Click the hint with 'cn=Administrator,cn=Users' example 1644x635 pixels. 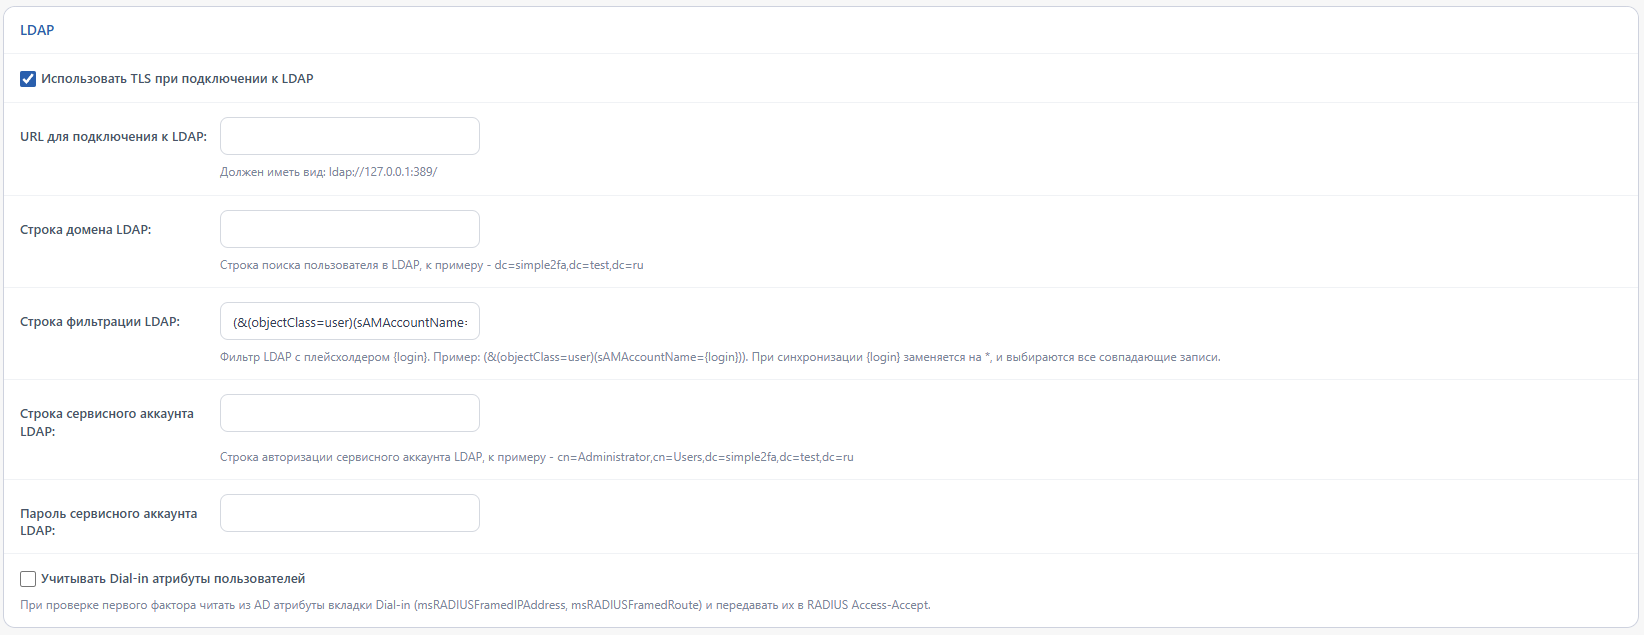[537, 457]
